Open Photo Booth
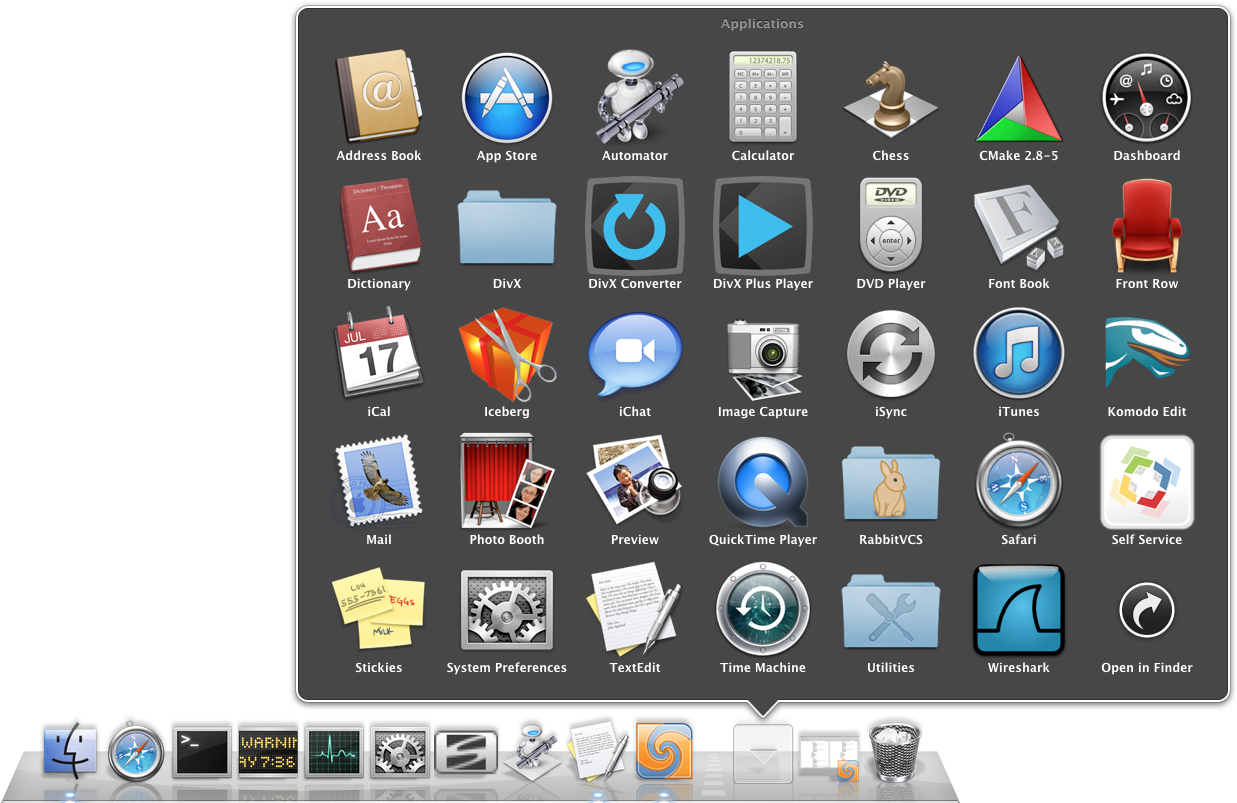 (x=507, y=481)
